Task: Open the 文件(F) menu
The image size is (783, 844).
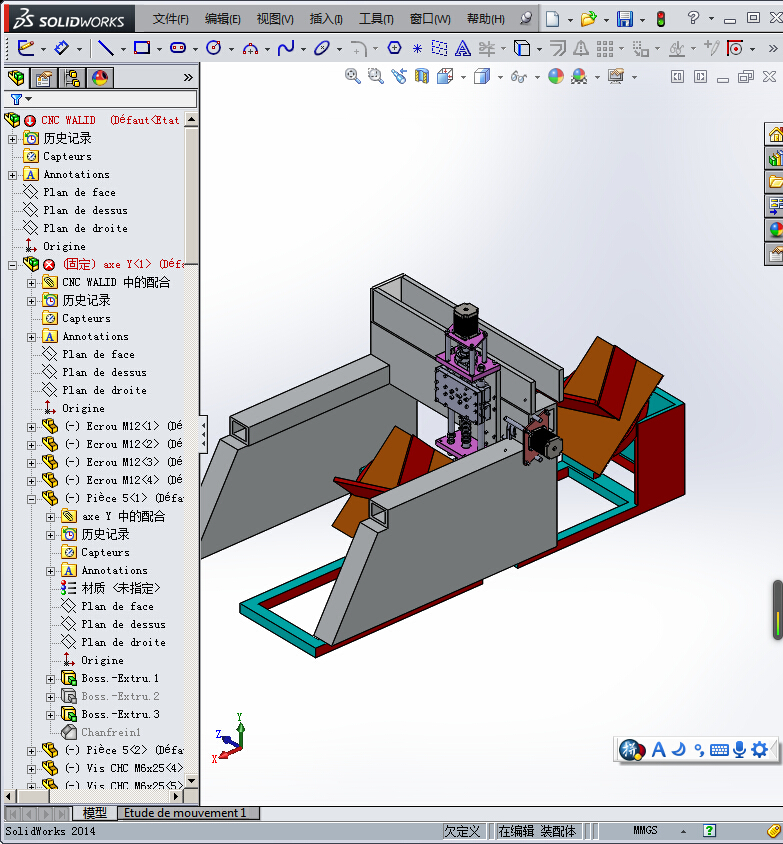Action: 170,19
